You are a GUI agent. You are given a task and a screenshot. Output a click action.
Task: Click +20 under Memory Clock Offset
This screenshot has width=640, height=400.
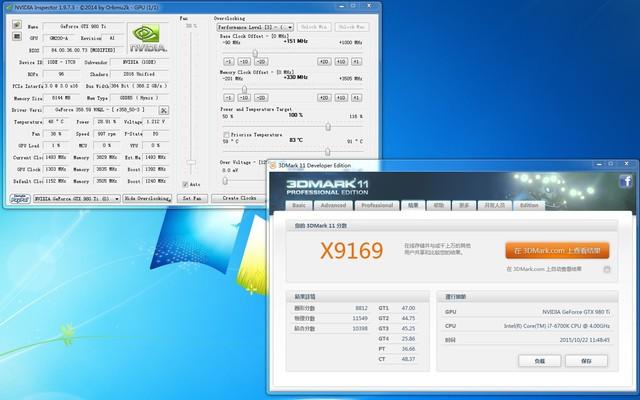tap(324, 98)
